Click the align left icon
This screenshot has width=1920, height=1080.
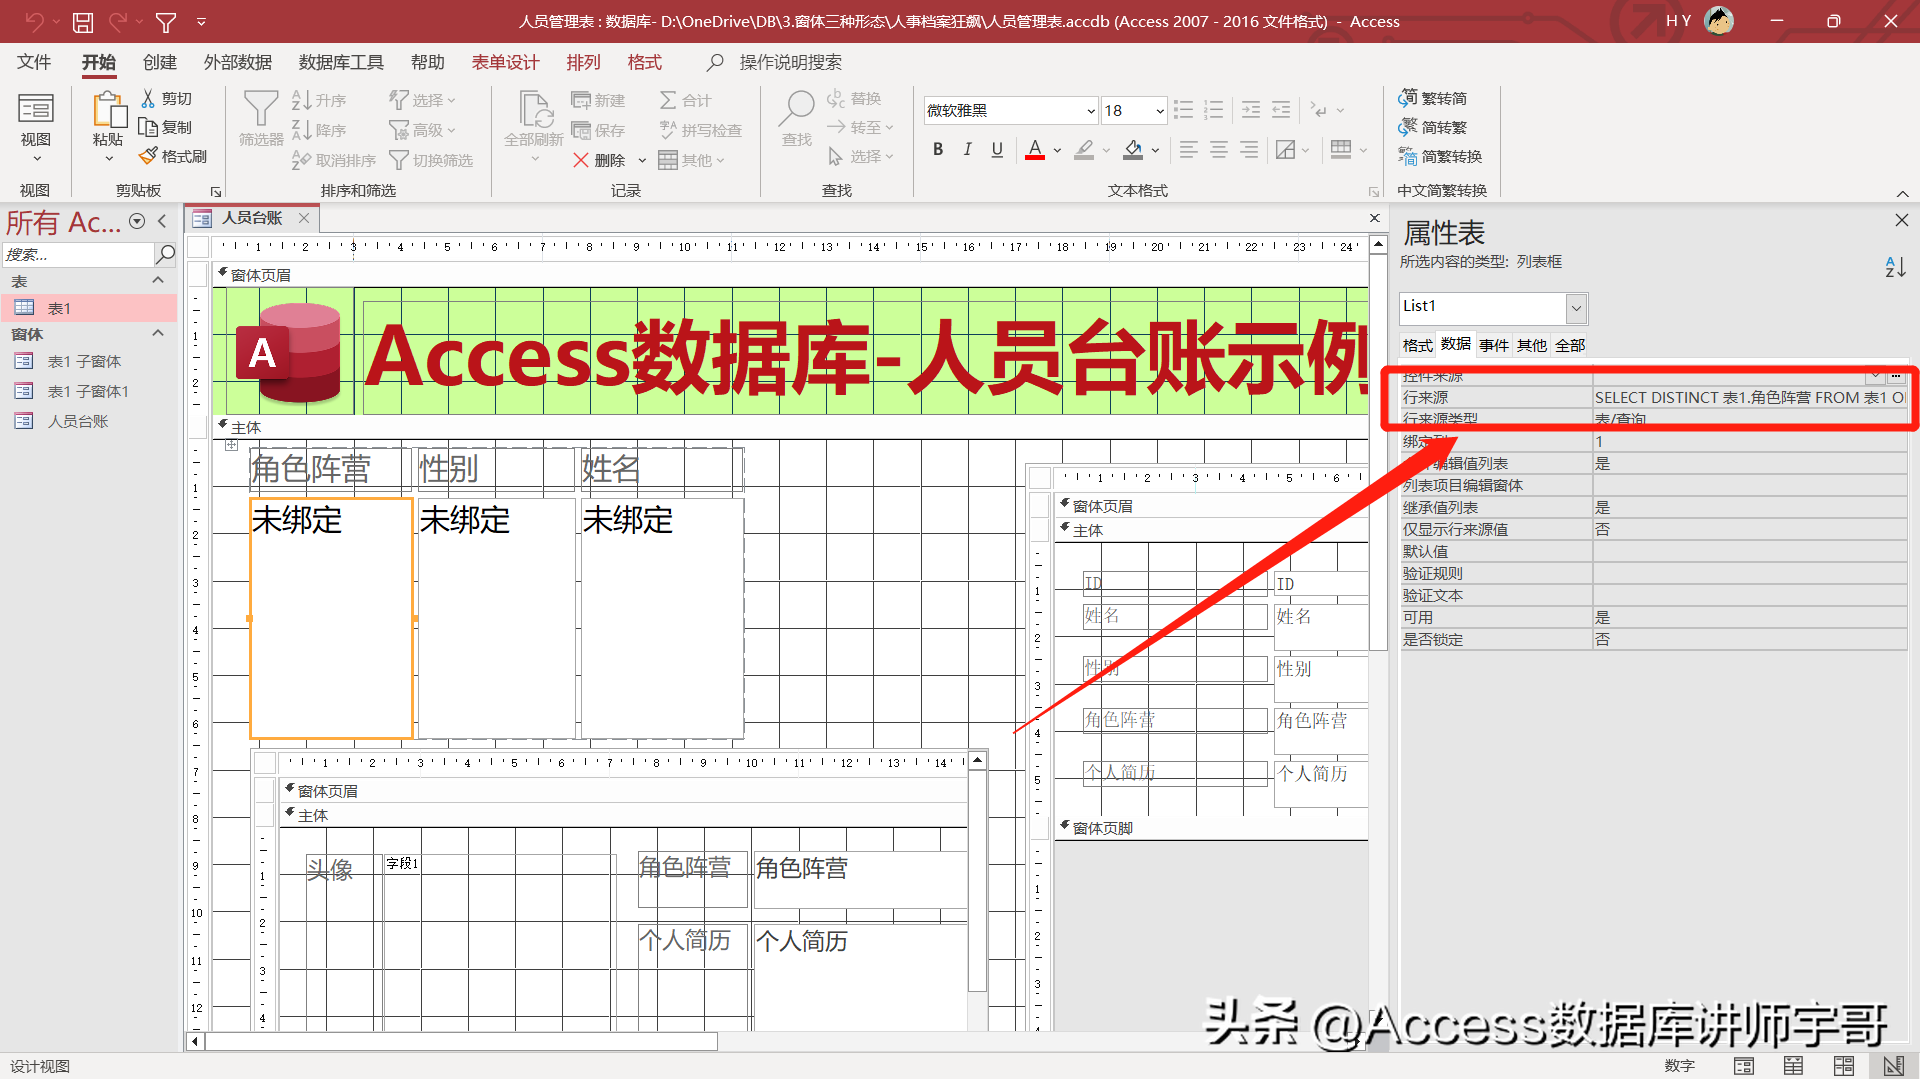[x=1188, y=150]
